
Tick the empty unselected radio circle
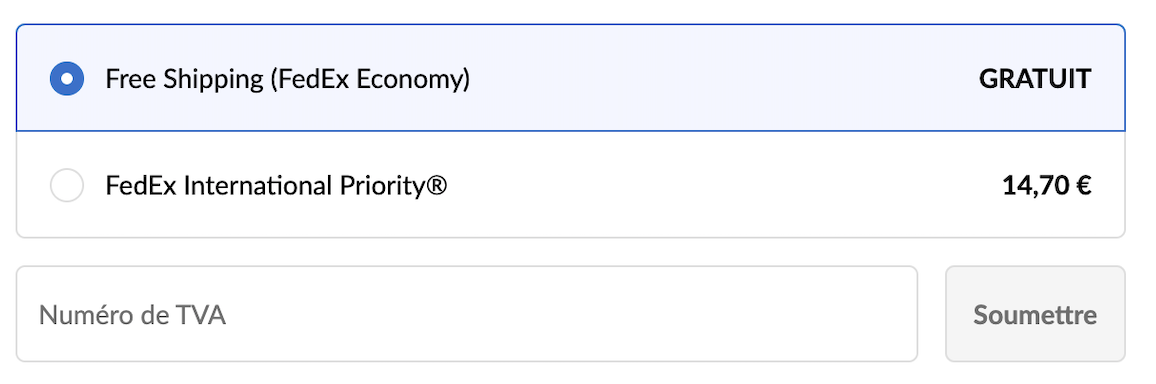point(66,185)
